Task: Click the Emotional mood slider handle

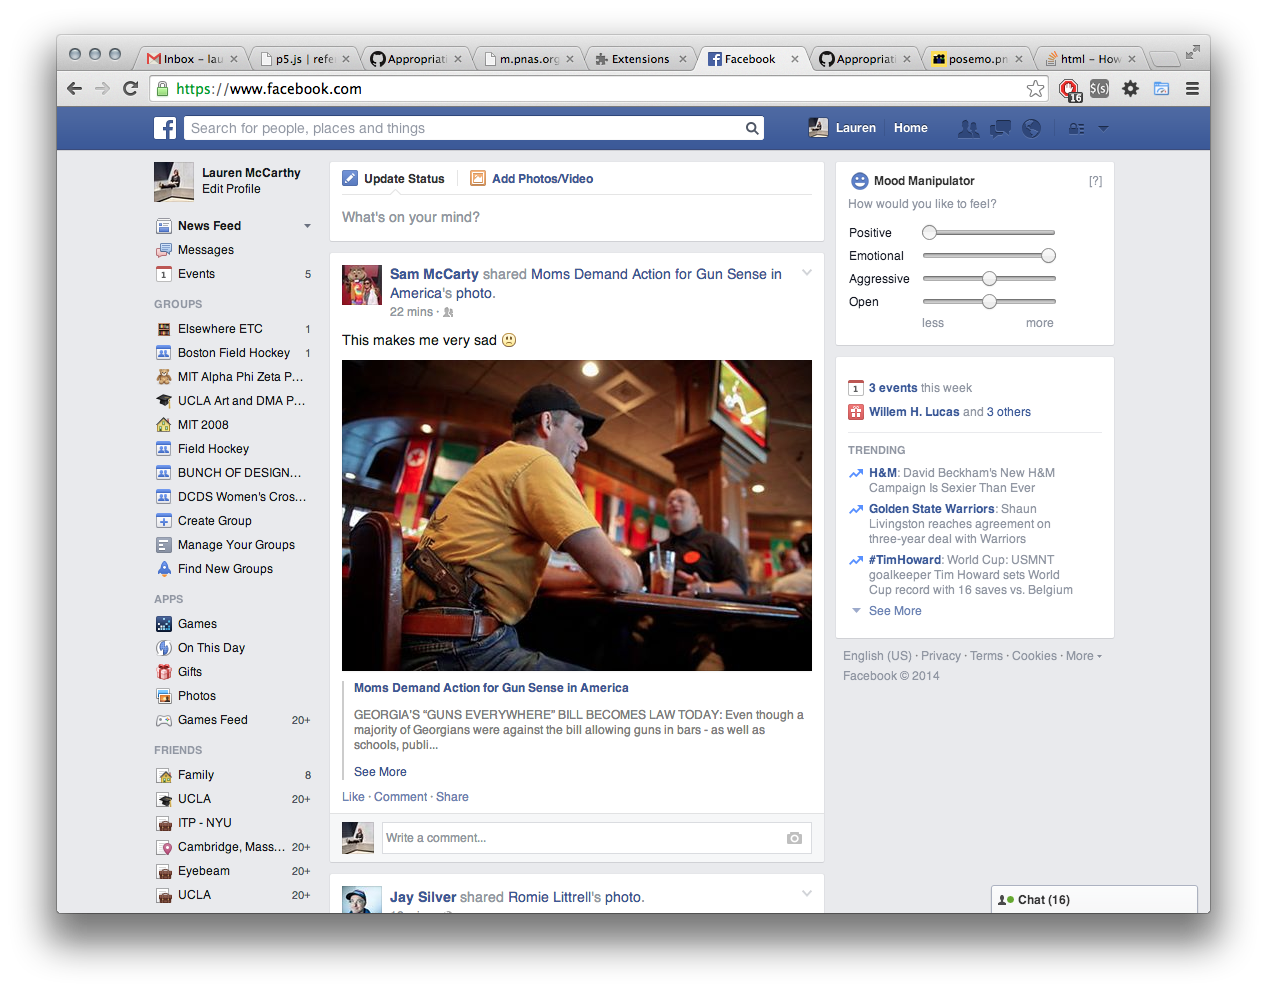Action: pyautogui.click(x=1048, y=256)
